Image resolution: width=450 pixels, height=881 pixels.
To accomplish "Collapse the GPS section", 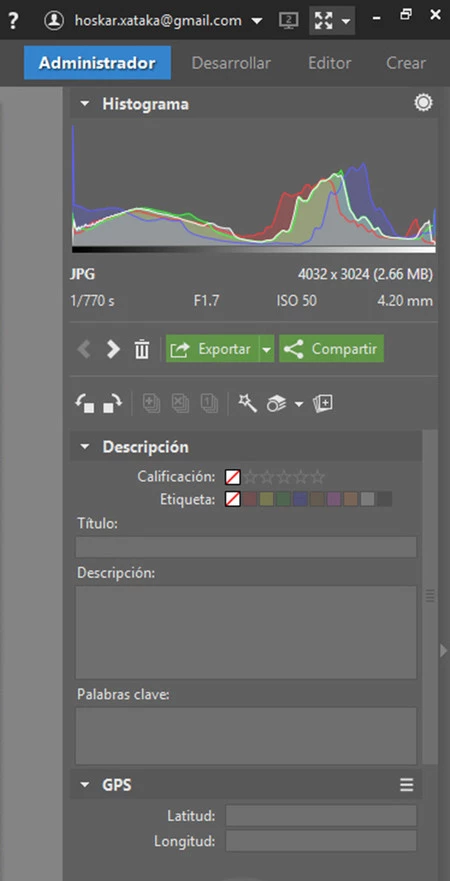I will click(84, 785).
